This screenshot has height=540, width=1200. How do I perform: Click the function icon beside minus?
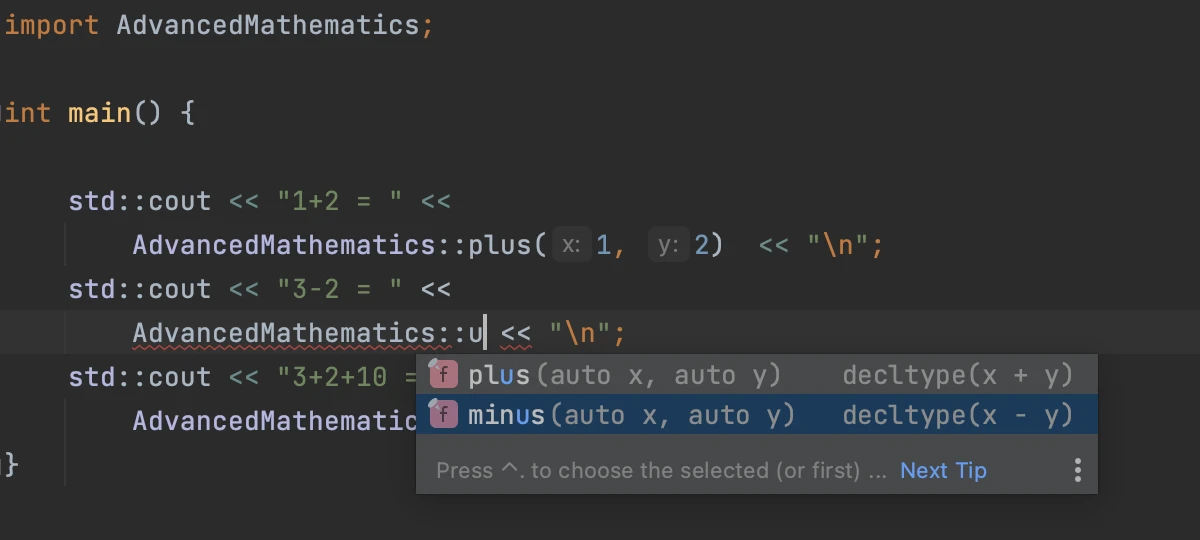pyautogui.click(x=443, y=415)
